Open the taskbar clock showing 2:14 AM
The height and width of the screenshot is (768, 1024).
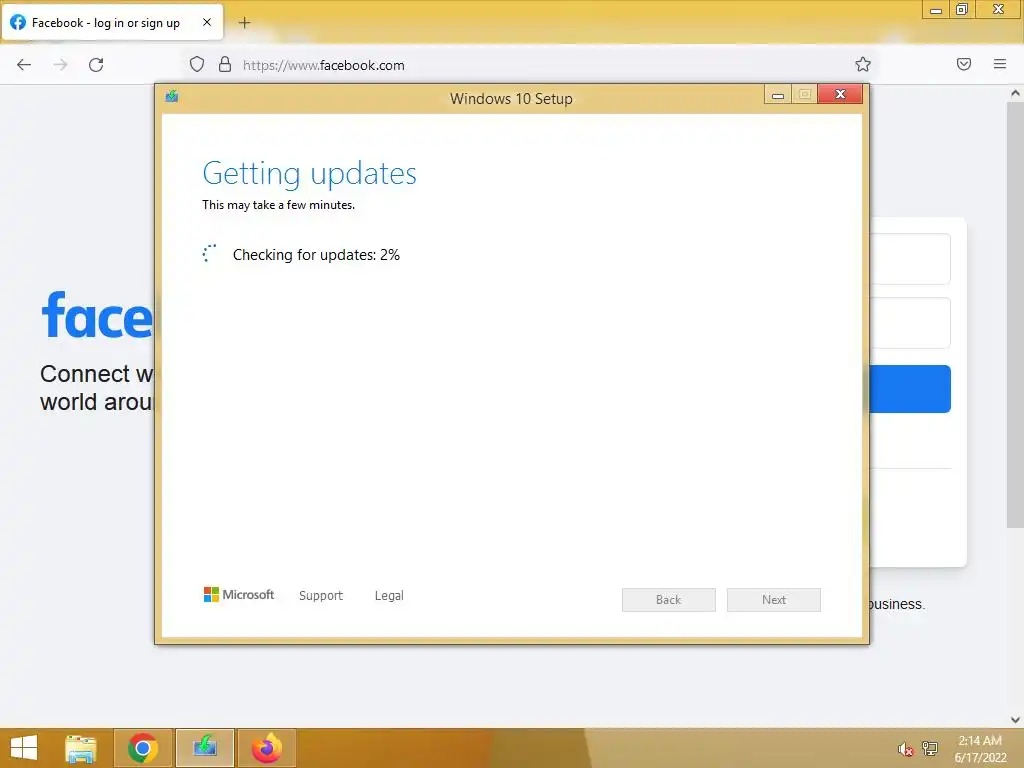point(980,749)
